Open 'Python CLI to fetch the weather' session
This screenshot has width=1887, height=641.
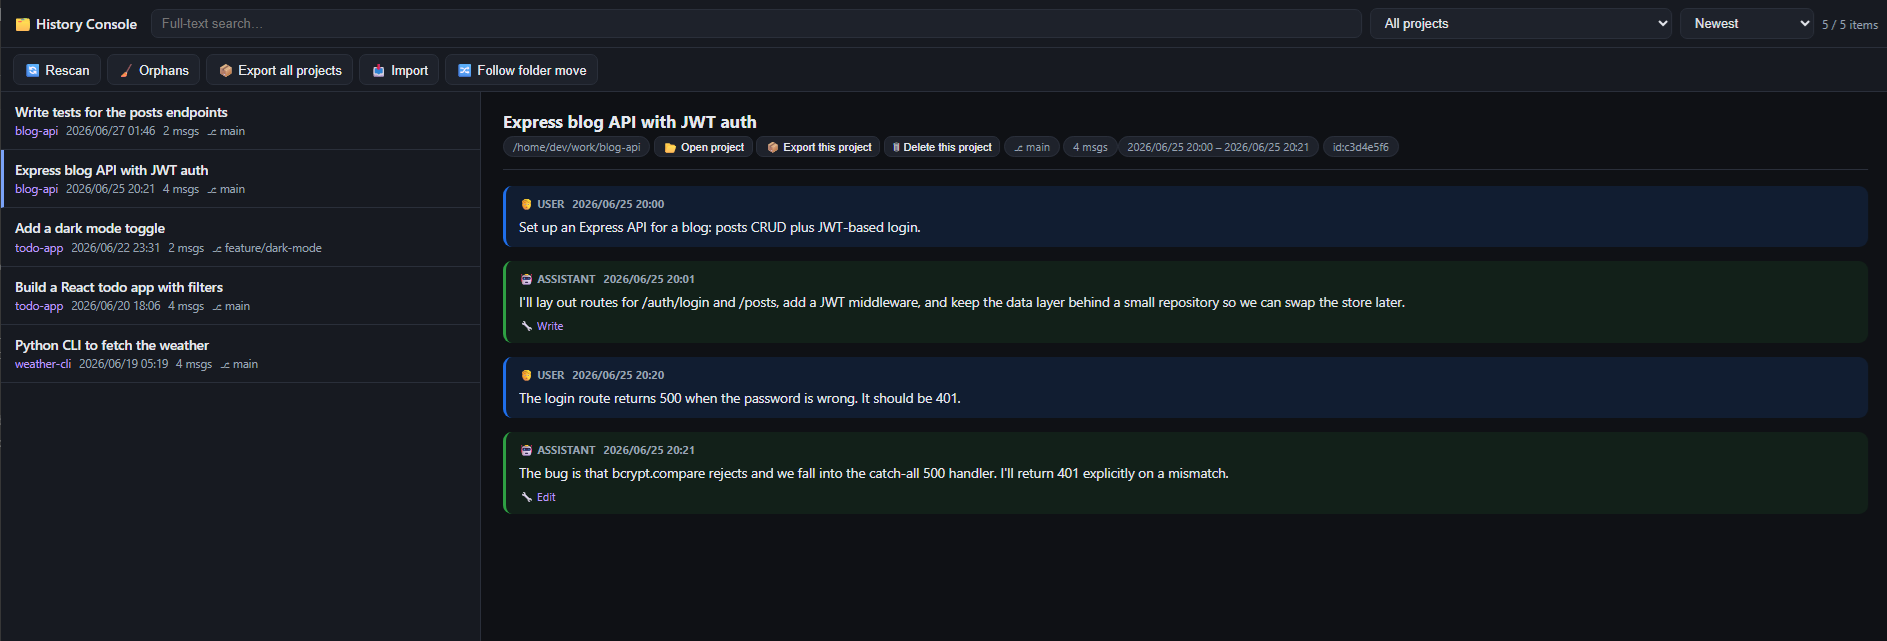(240, 354)
